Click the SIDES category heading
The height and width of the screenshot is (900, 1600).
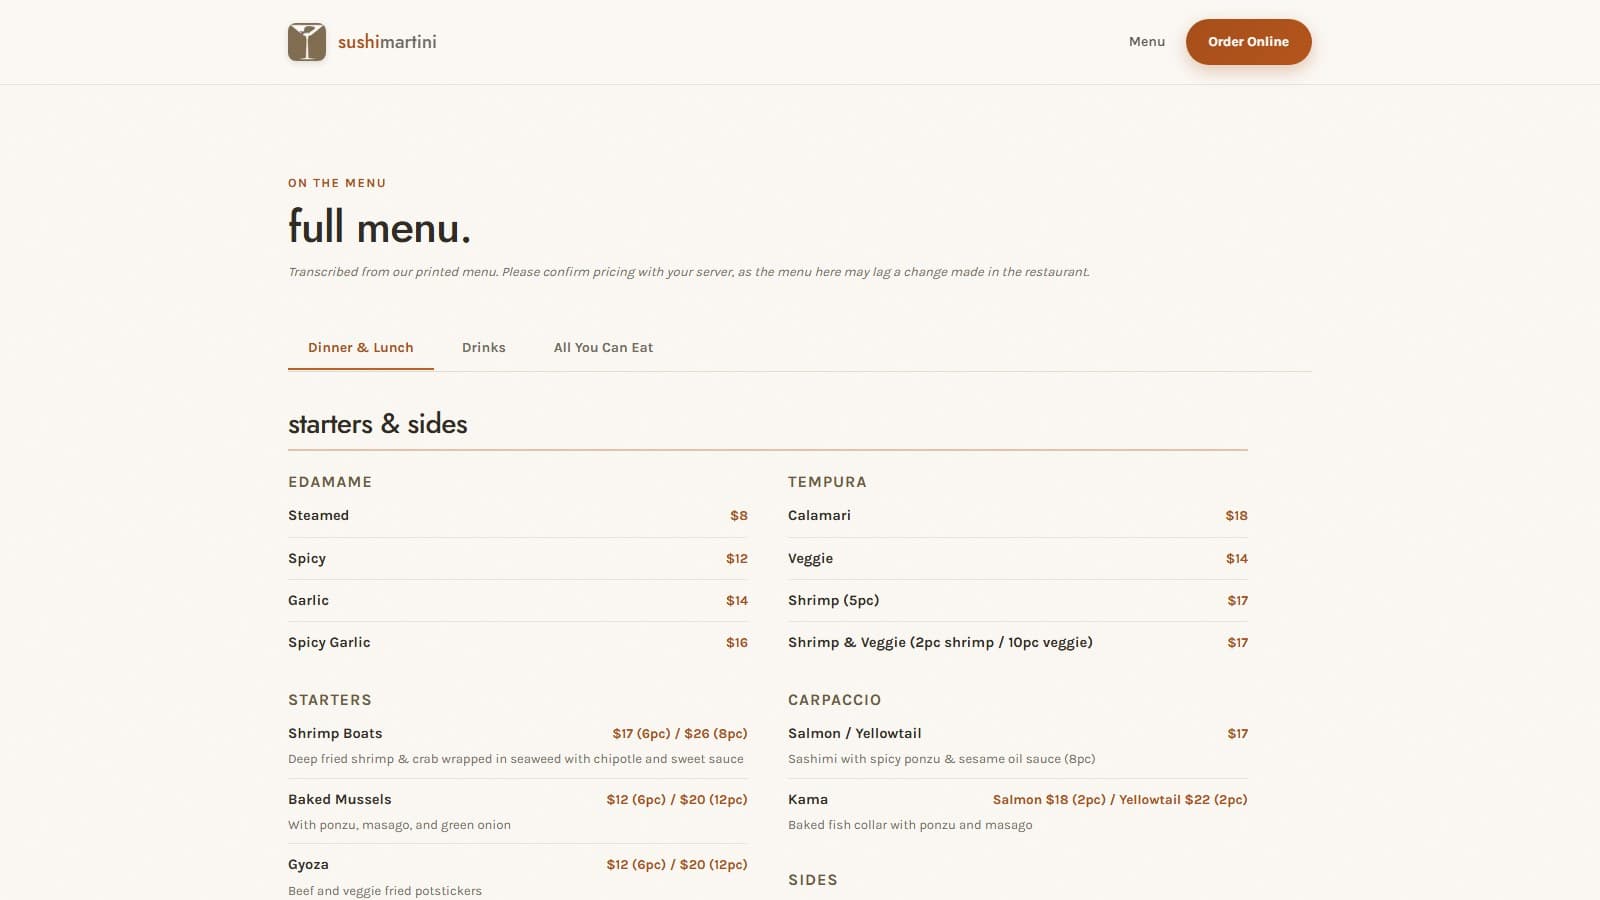813,880
